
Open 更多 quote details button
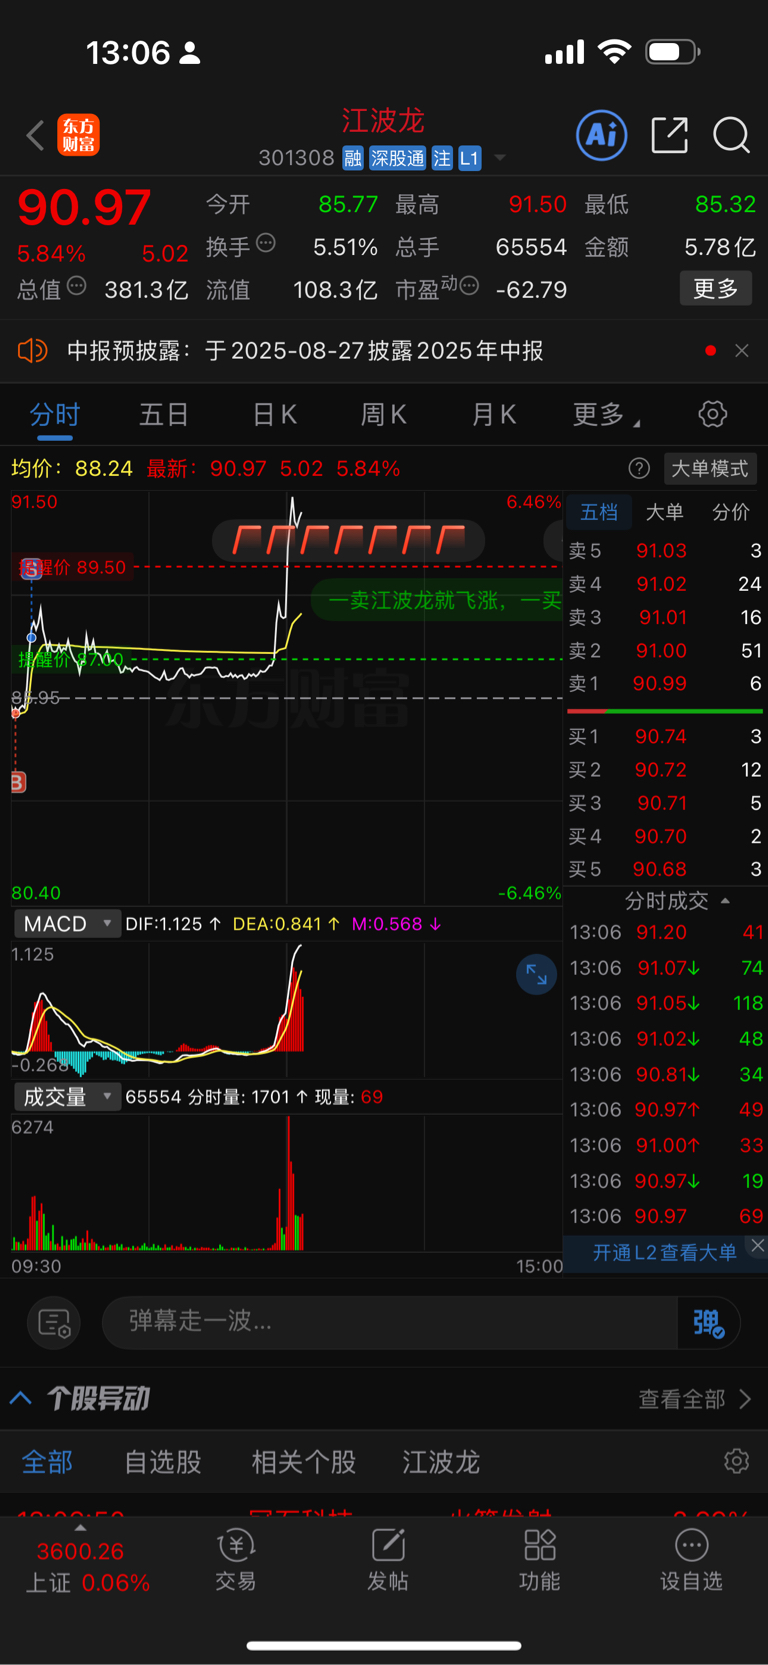[716, 289]
